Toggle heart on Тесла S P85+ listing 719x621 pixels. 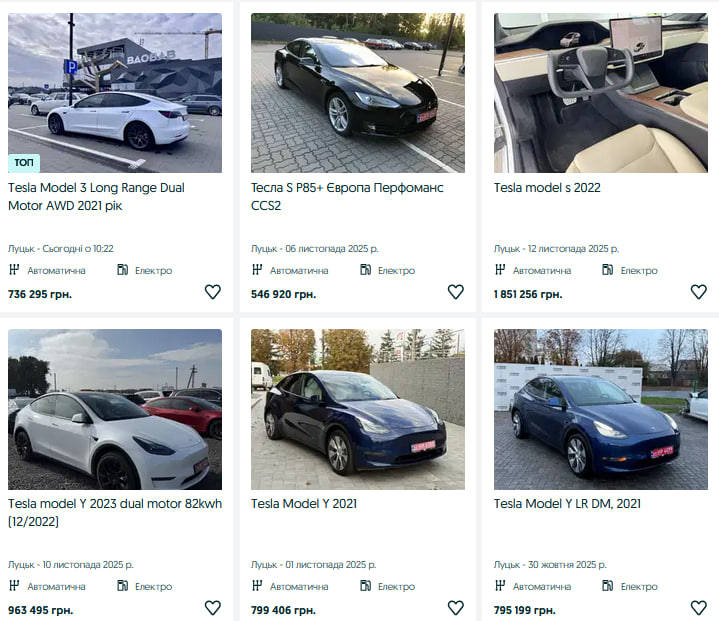455,292
